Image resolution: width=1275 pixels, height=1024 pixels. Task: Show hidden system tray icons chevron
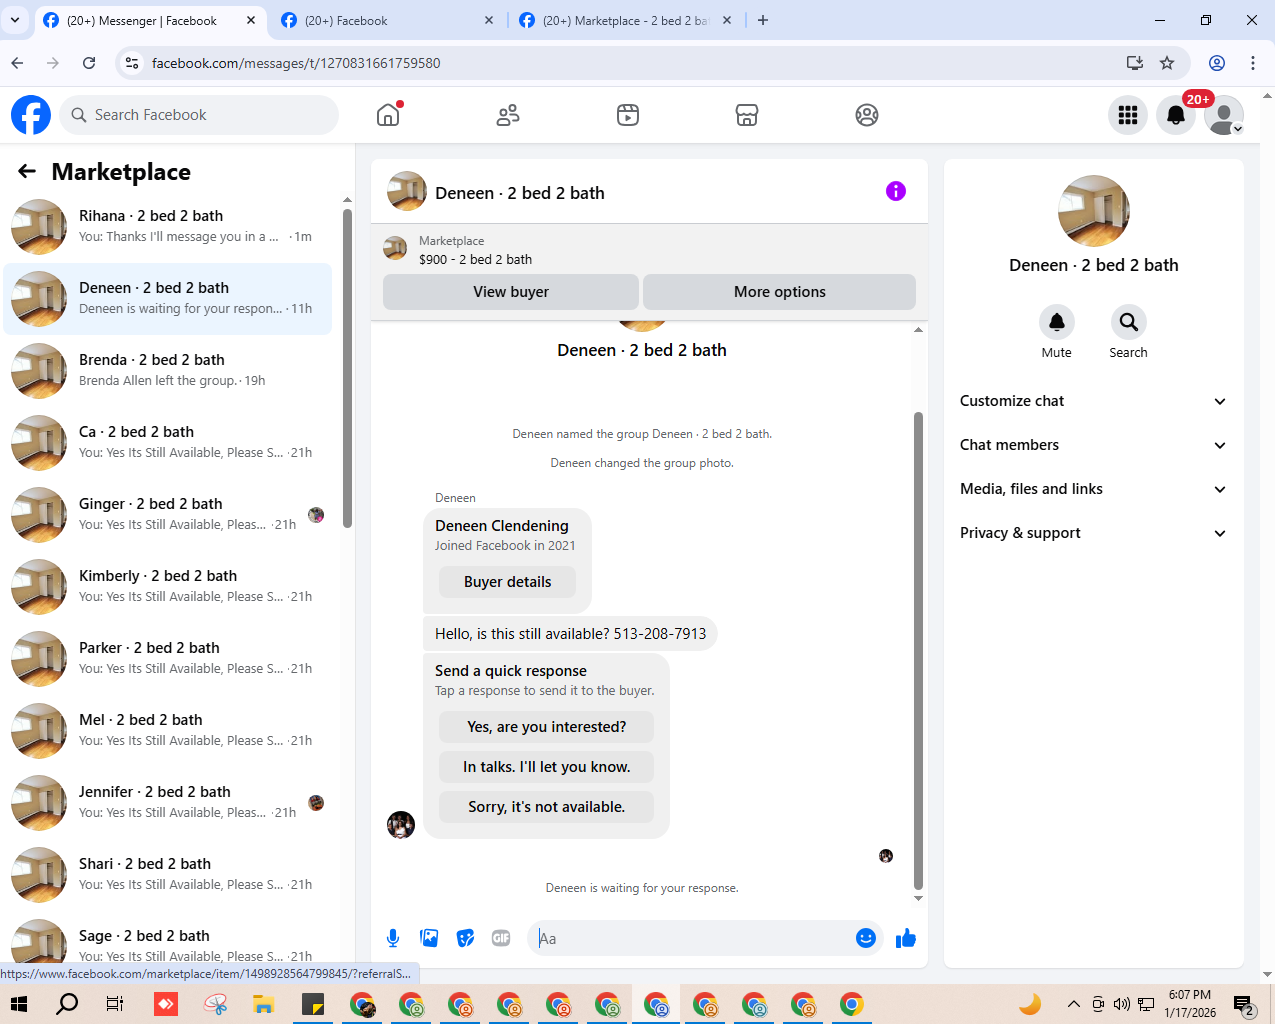[1074, 1004]
